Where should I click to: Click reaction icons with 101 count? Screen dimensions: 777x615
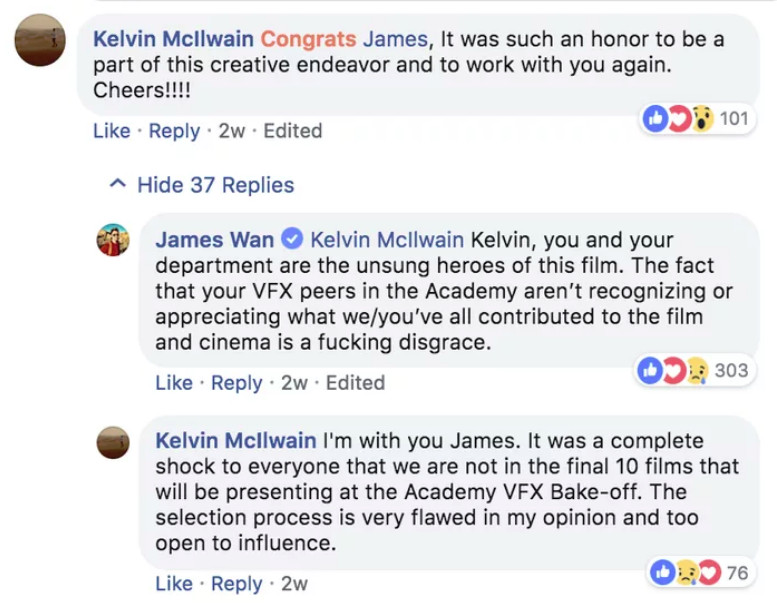point(697,119)
